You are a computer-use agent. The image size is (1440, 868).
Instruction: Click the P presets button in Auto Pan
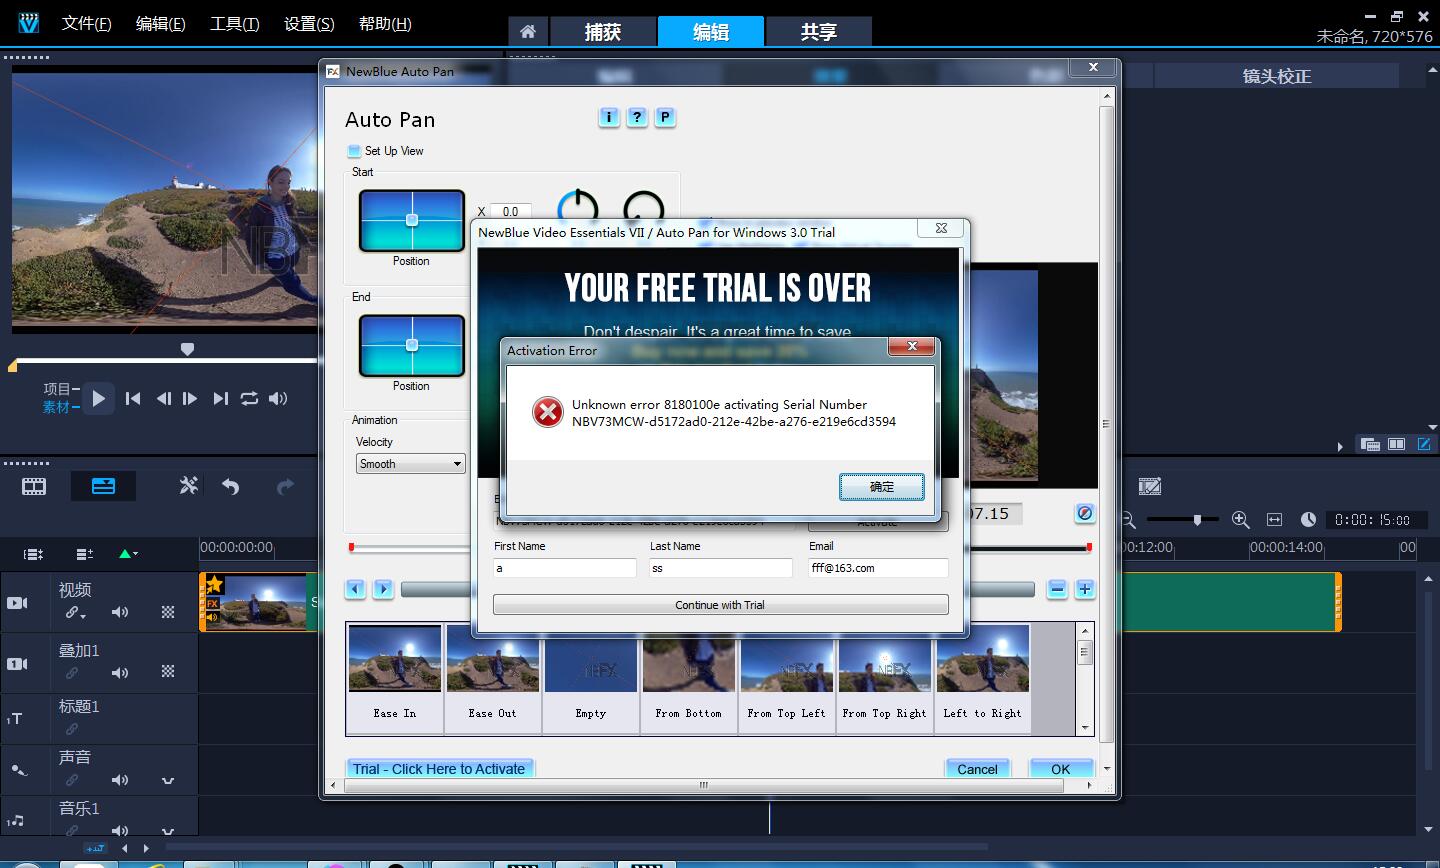pos(664,117)
